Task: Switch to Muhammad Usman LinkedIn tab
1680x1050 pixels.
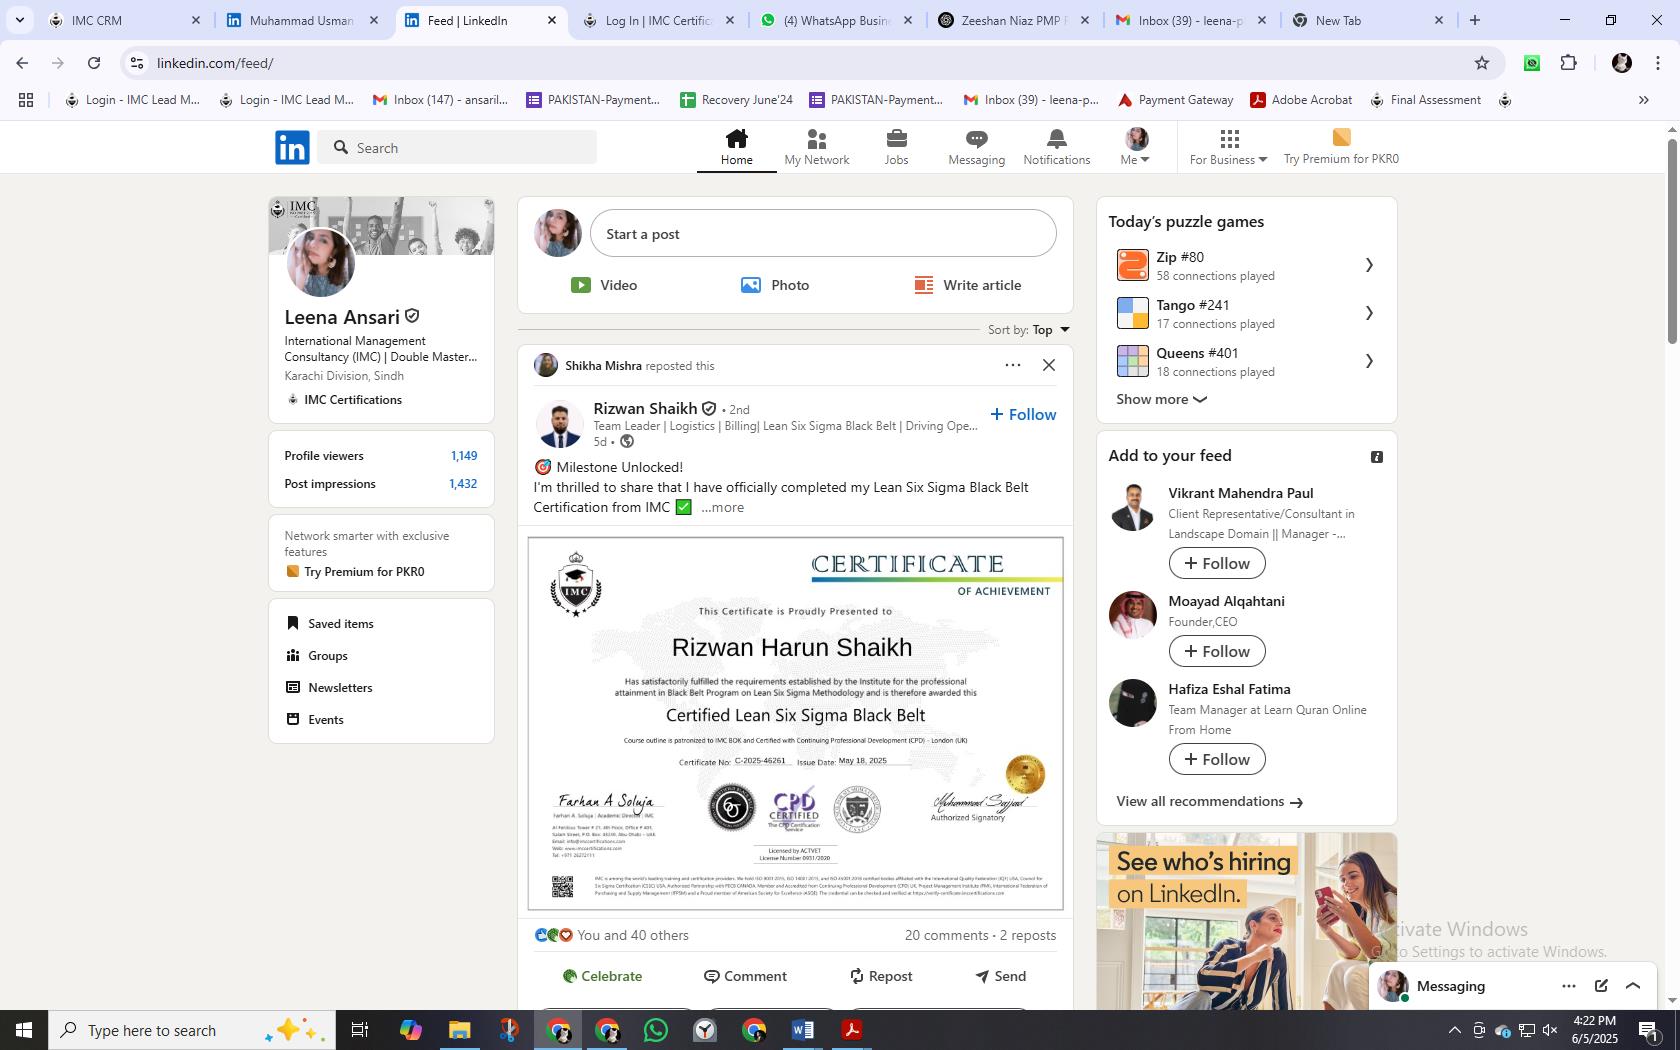Action: pos(303,20)
